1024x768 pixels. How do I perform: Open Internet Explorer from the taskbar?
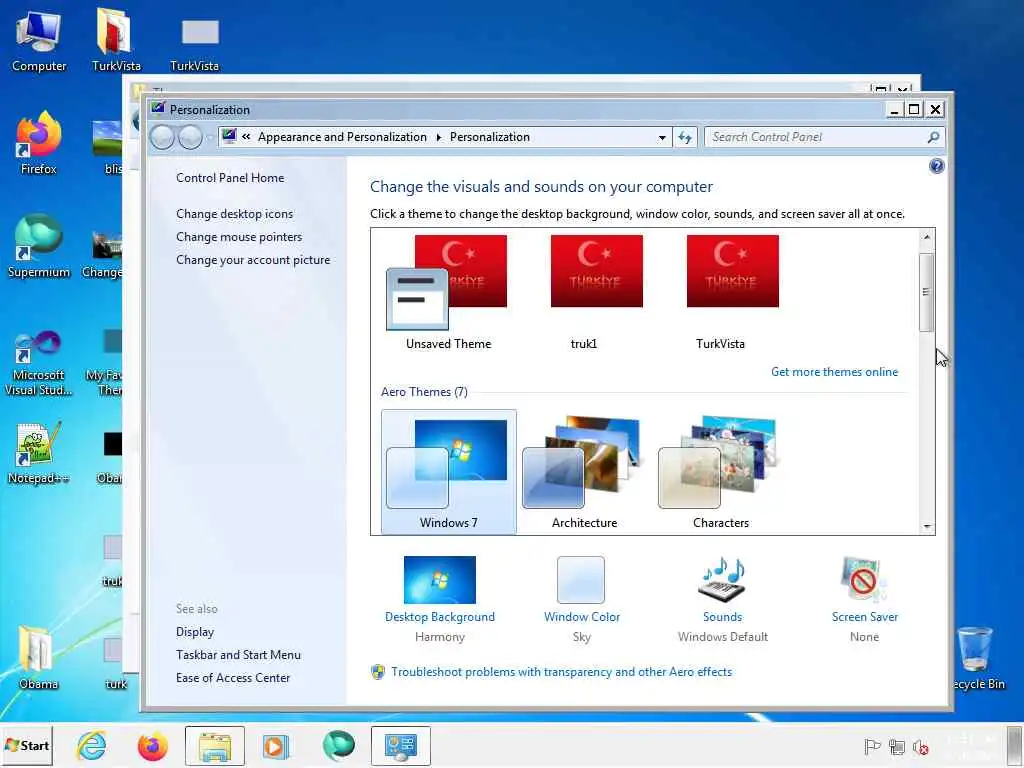click(91, 745)
